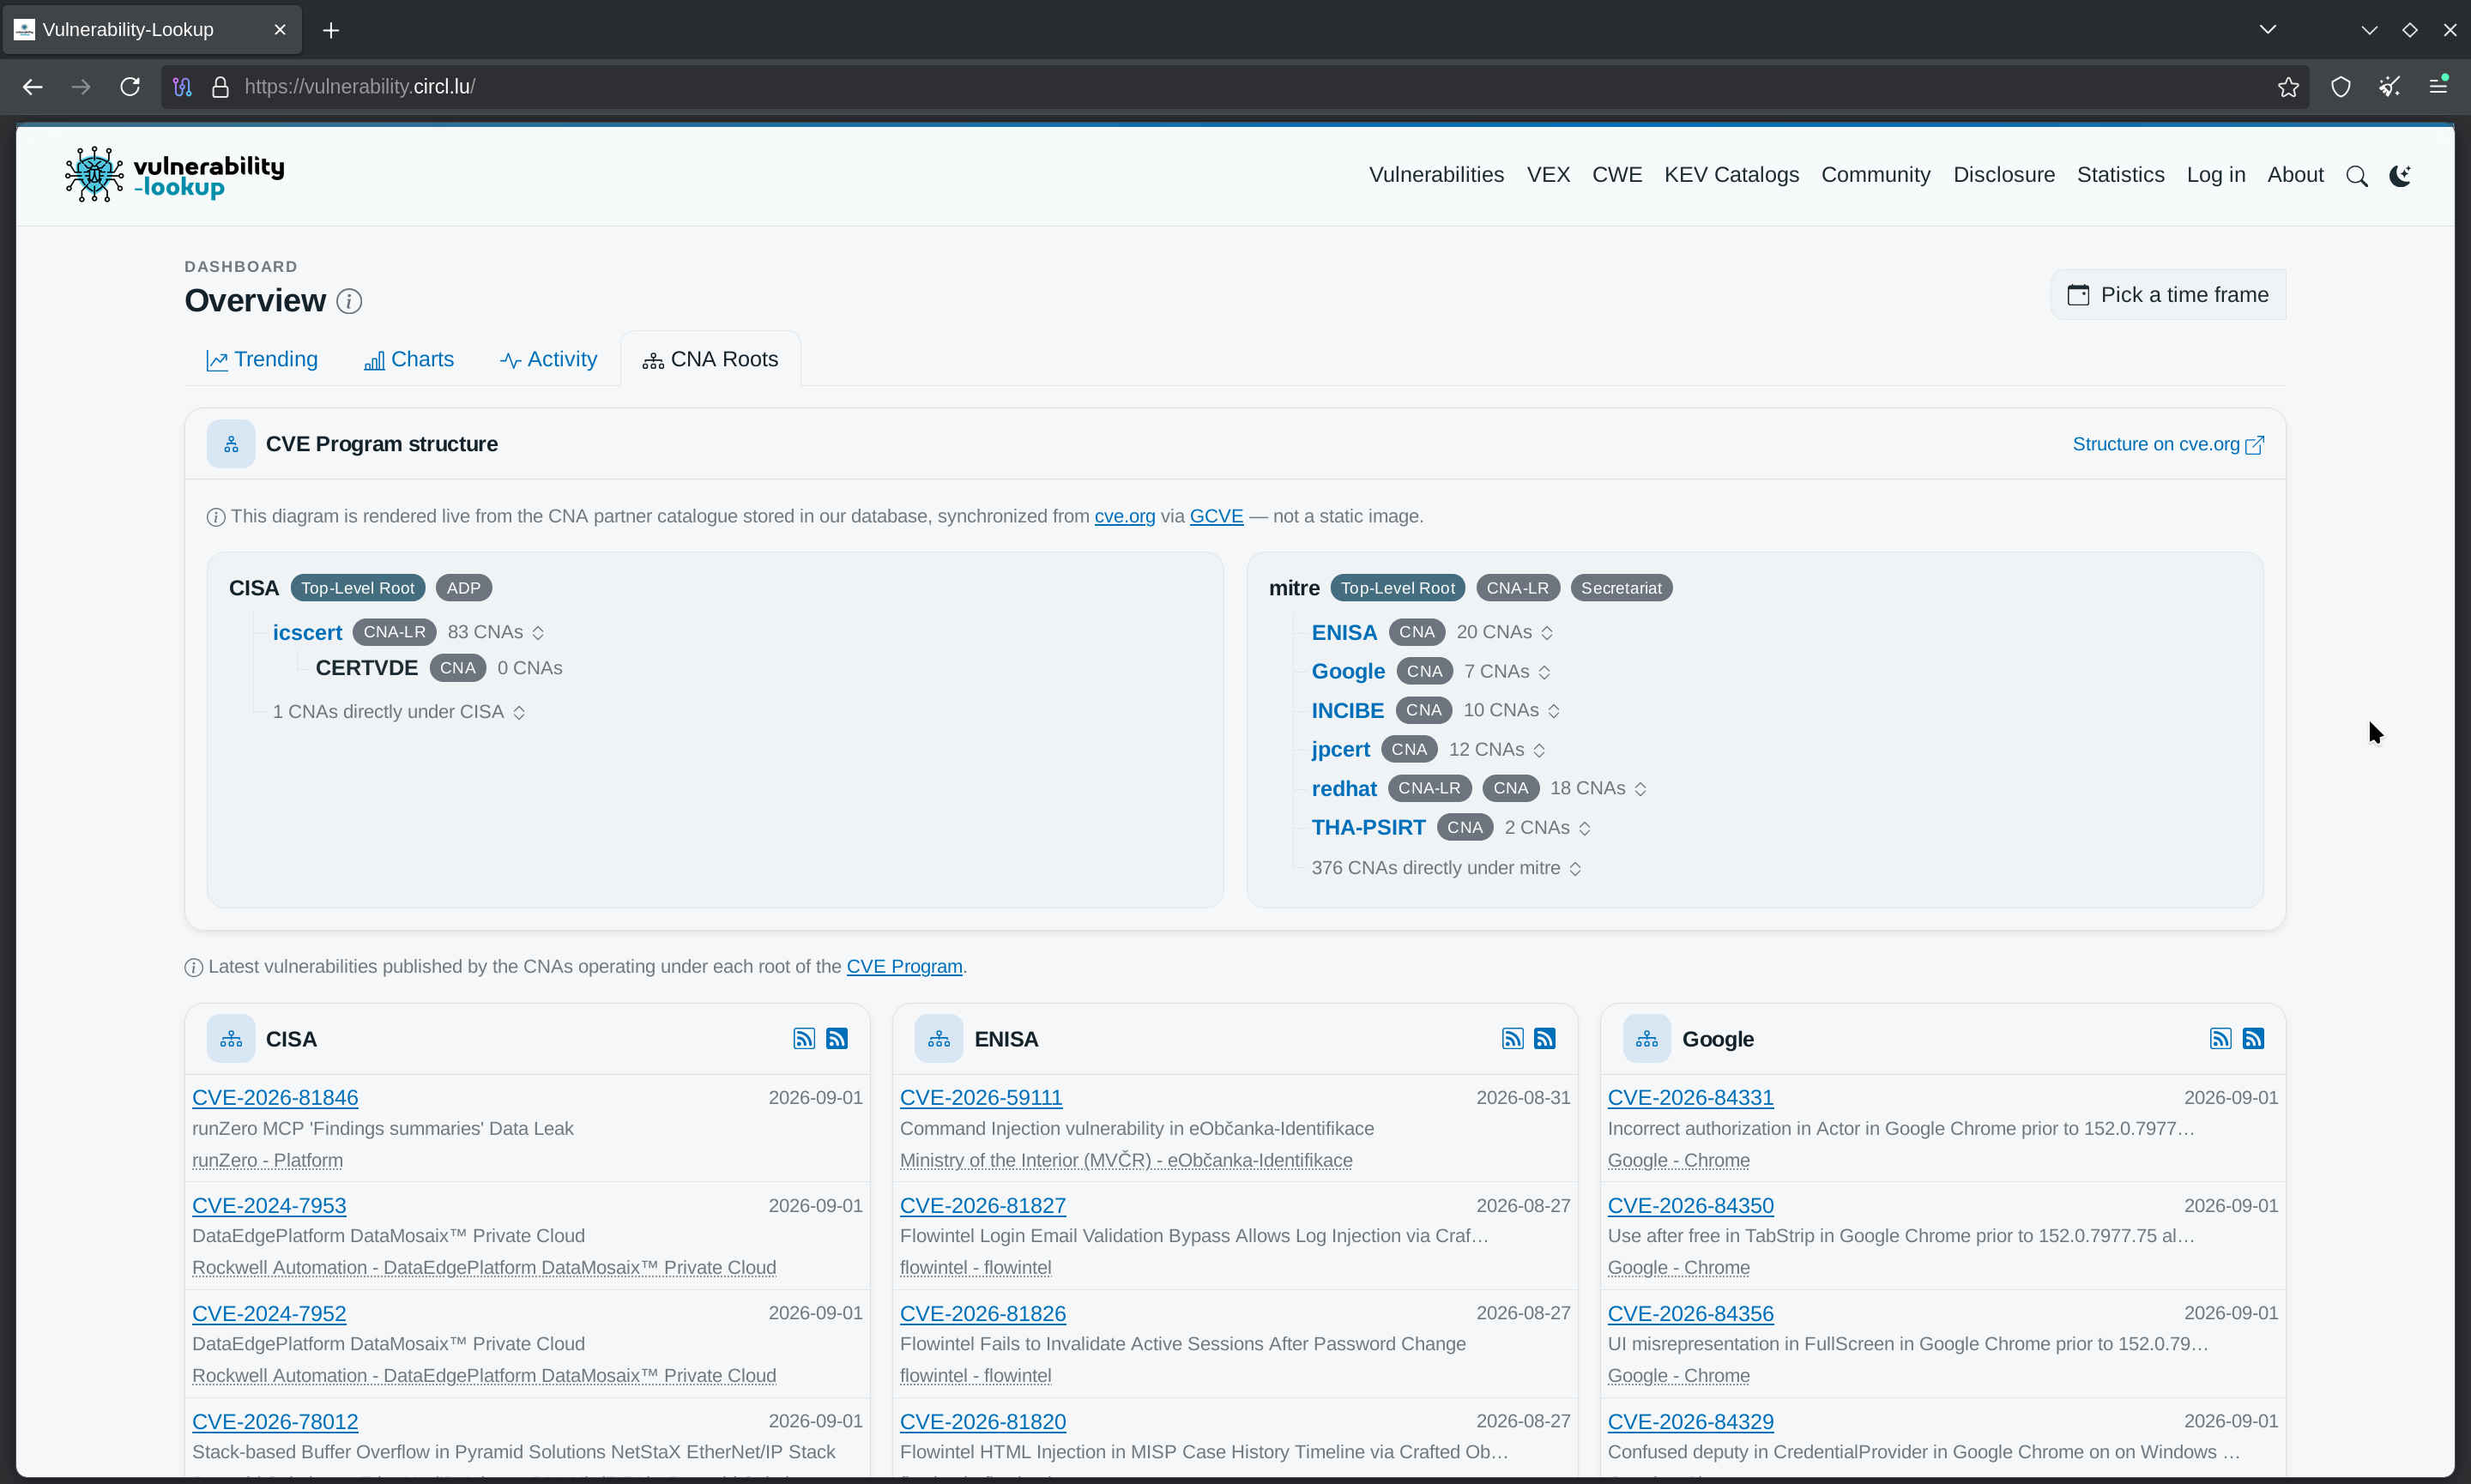This screenshot has height=1484, width=2471.
Task: Open first RSS feed icon for Google
Action: pyautogui.click(x=2220, y=1039)
